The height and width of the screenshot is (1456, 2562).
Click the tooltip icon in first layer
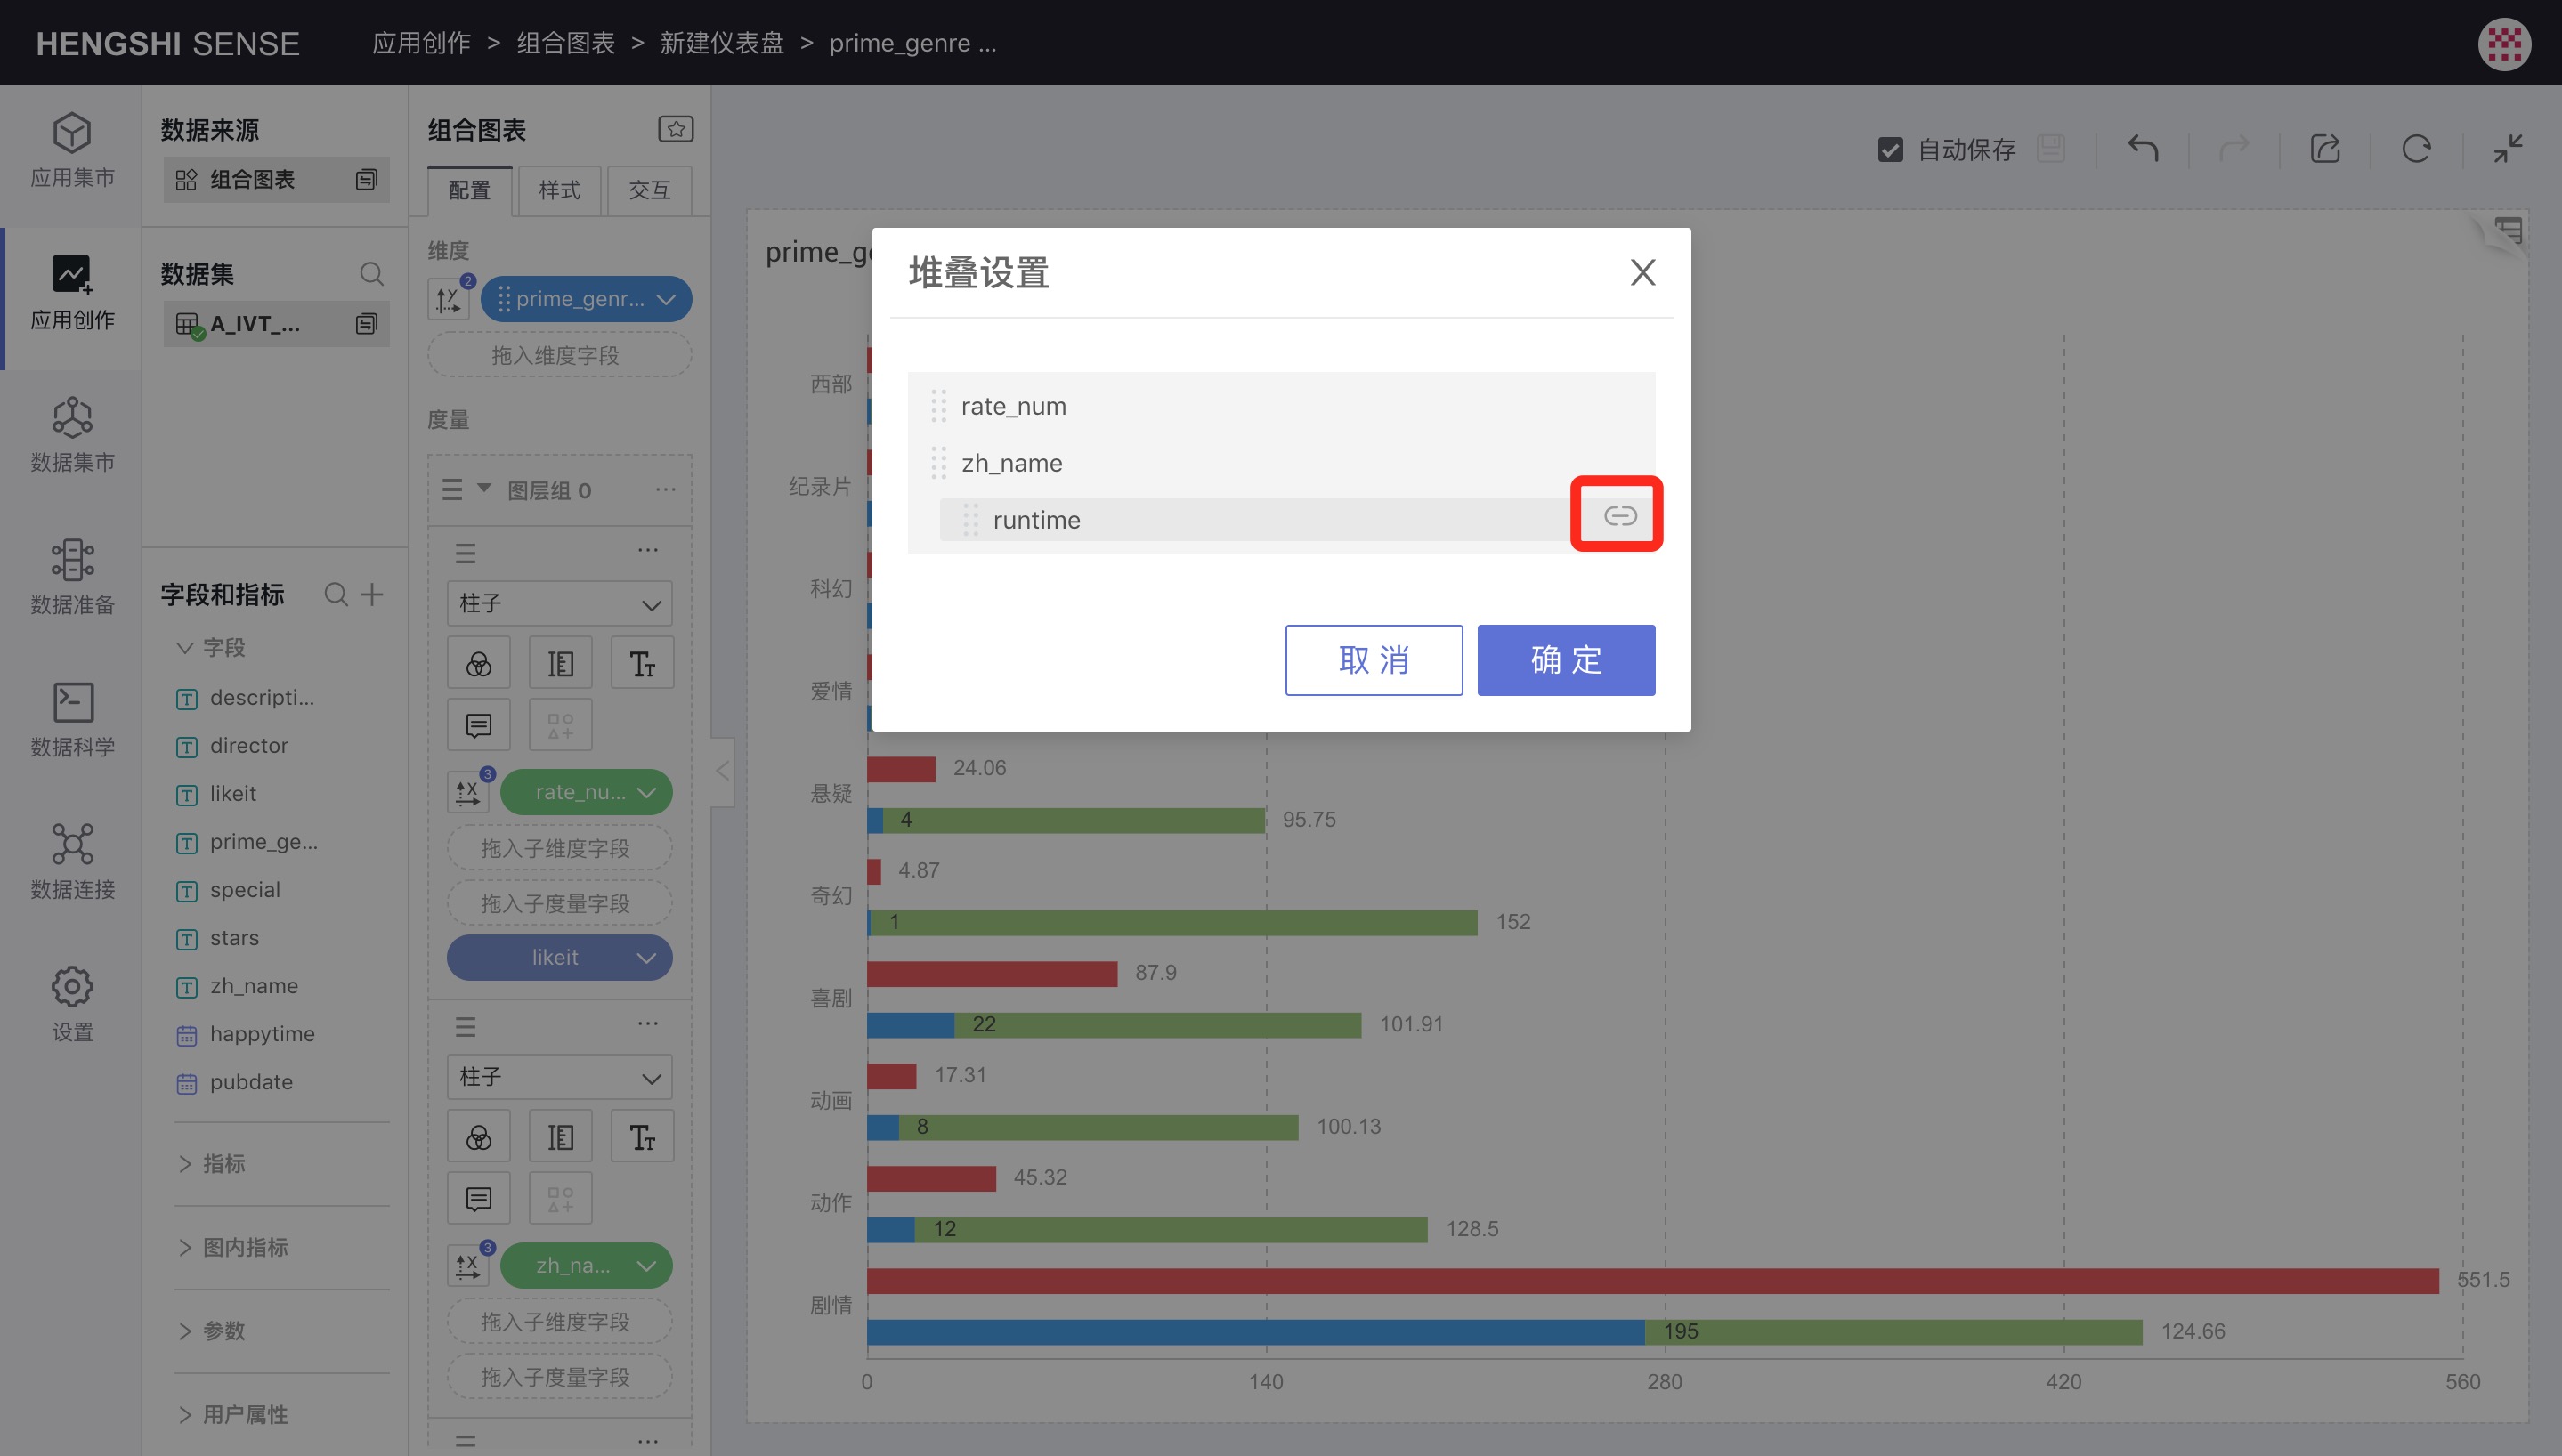tap(478, 725)
